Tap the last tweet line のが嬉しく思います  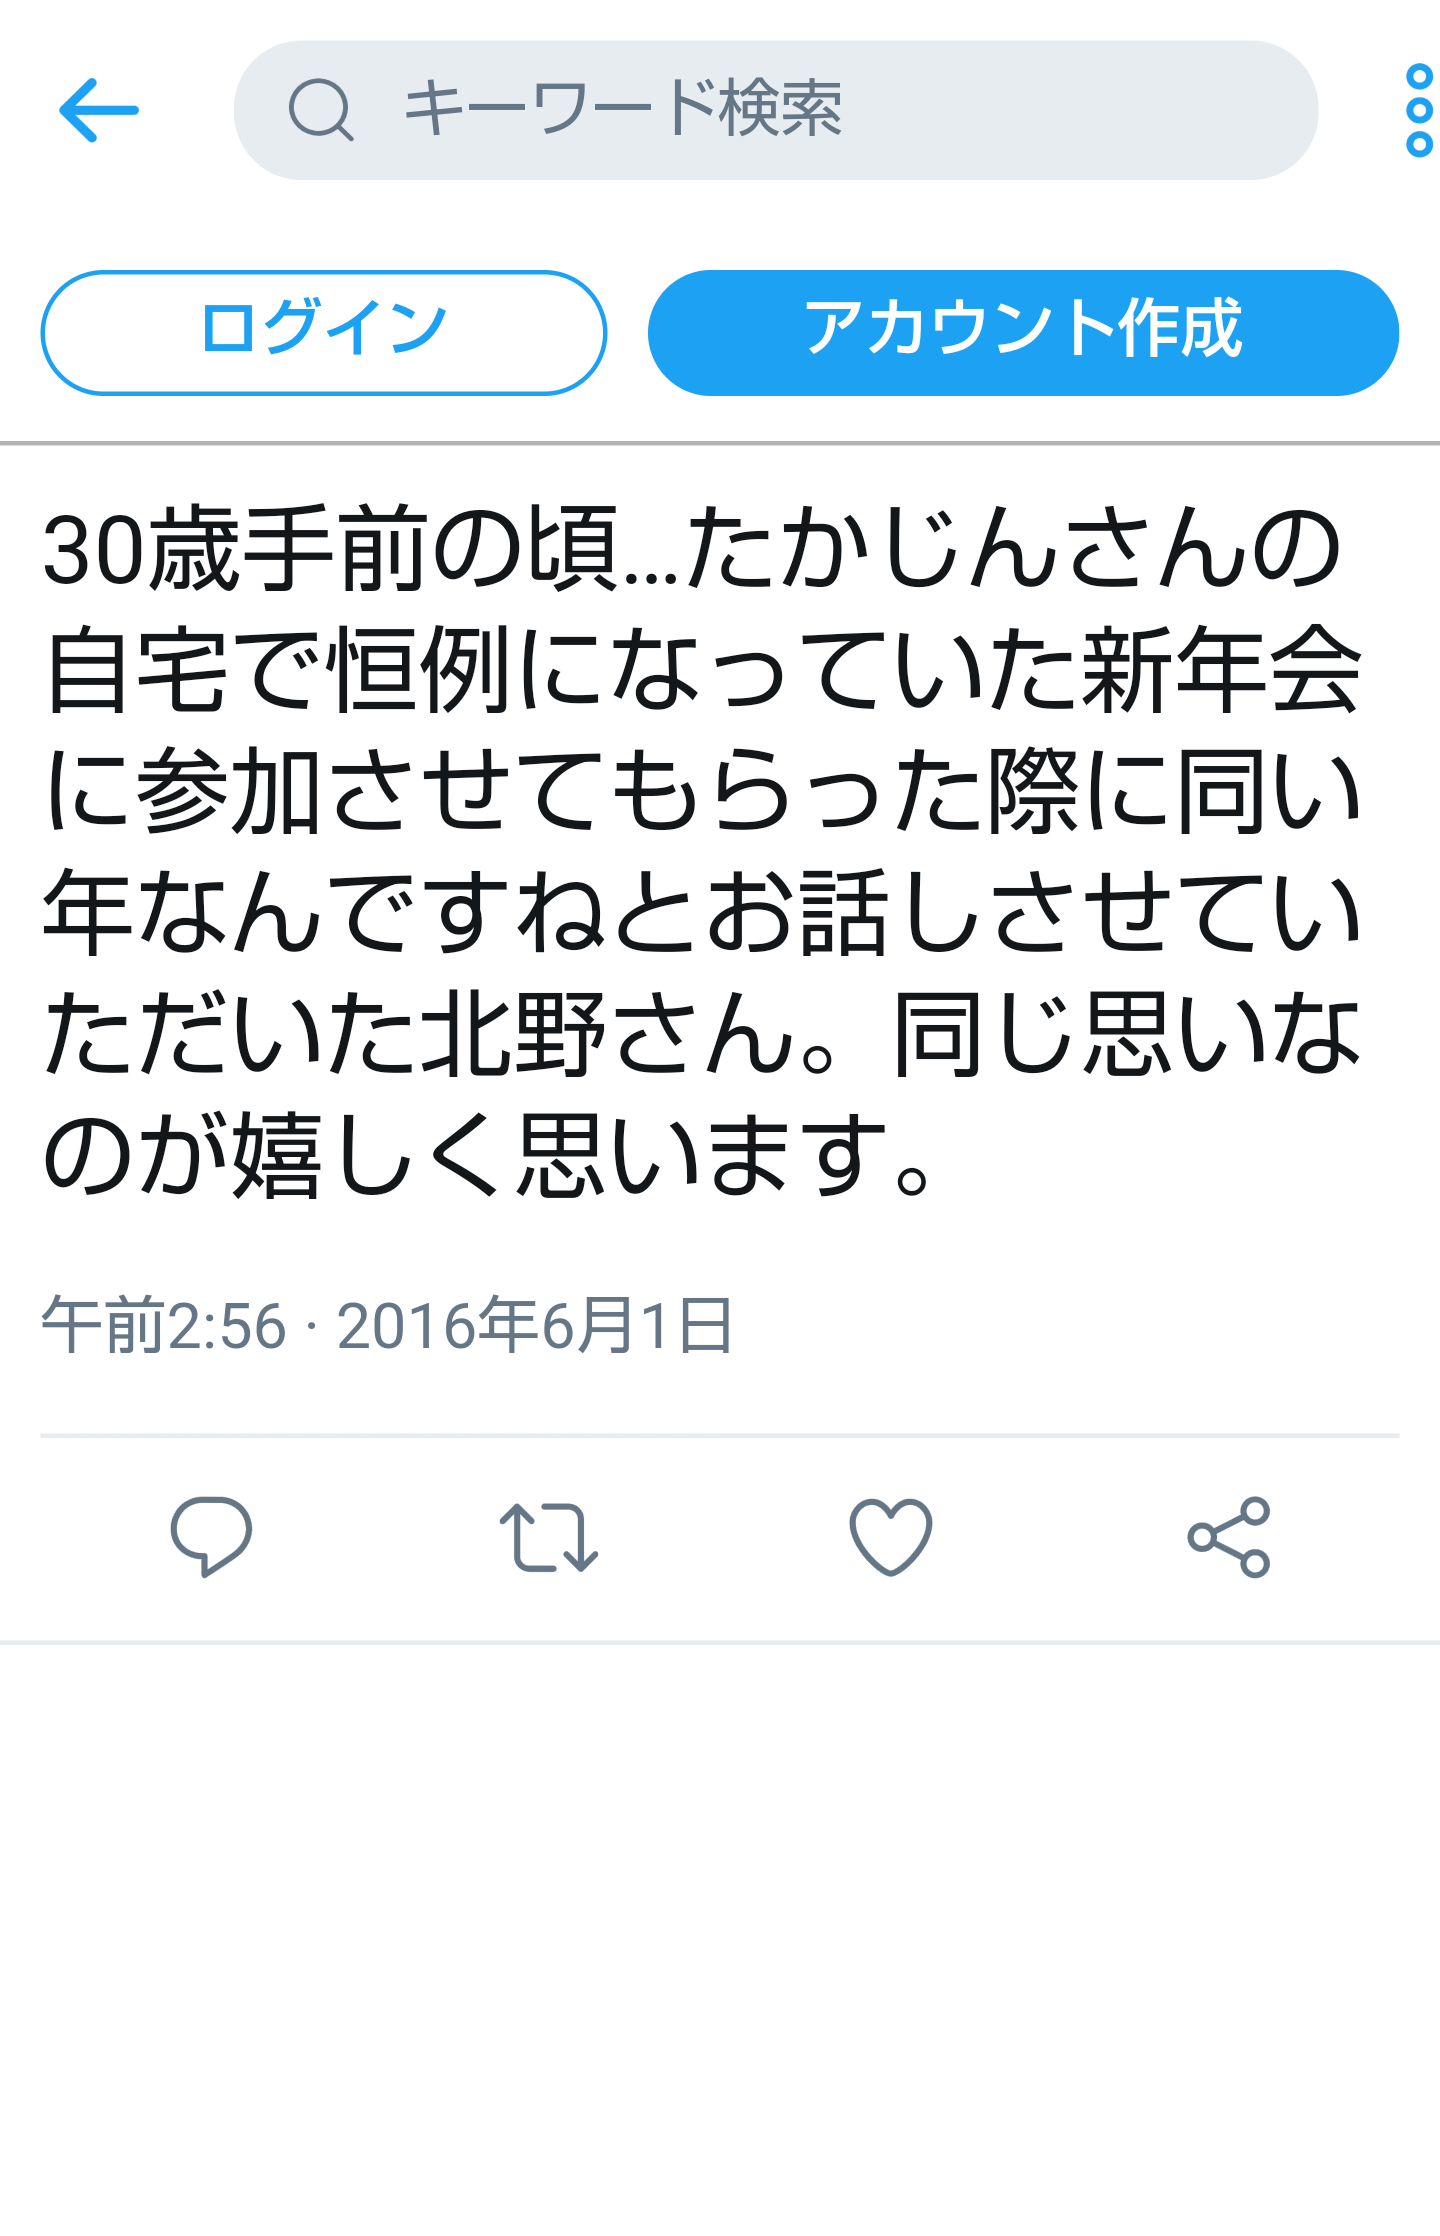[x=488, y=1154]
